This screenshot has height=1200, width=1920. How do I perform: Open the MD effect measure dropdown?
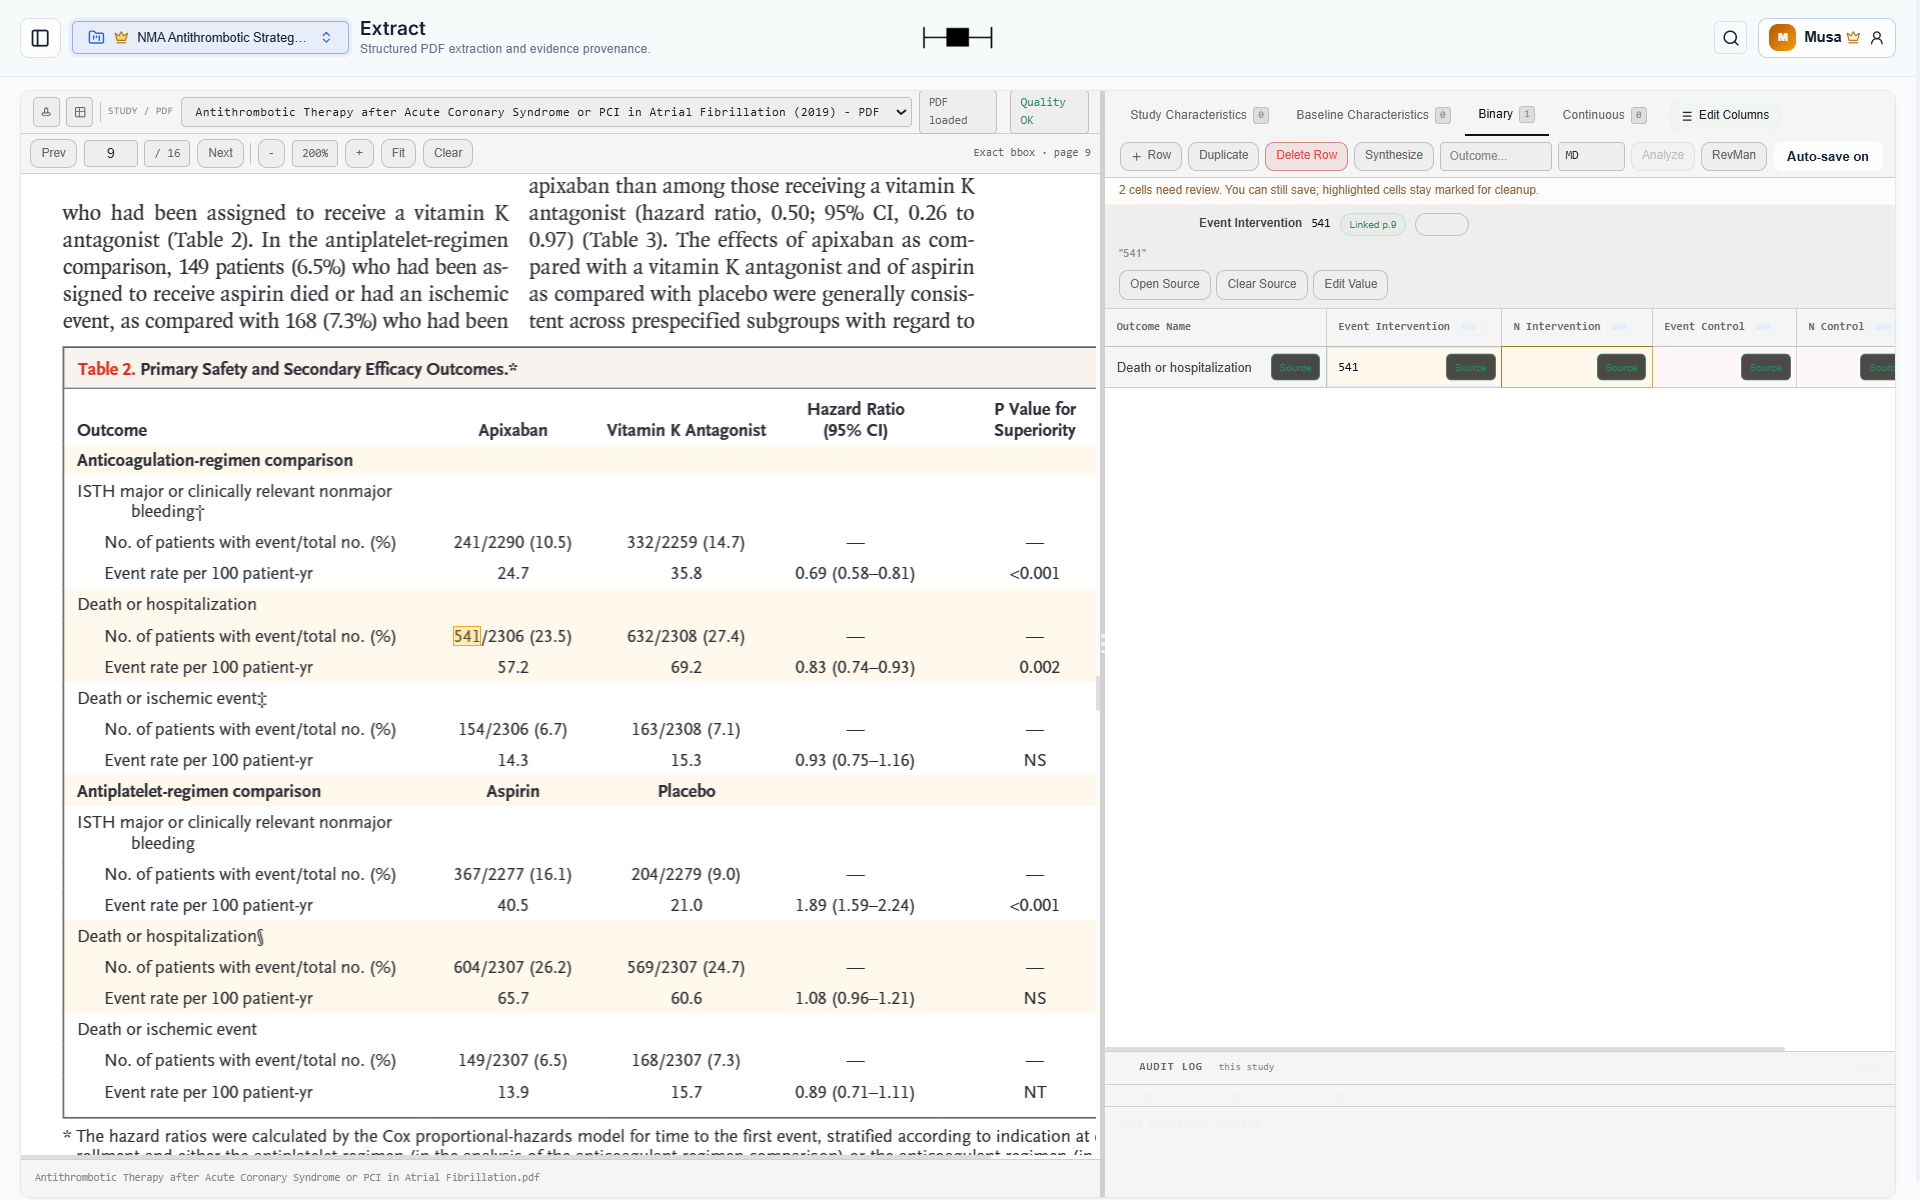[x=1591, y=156]
